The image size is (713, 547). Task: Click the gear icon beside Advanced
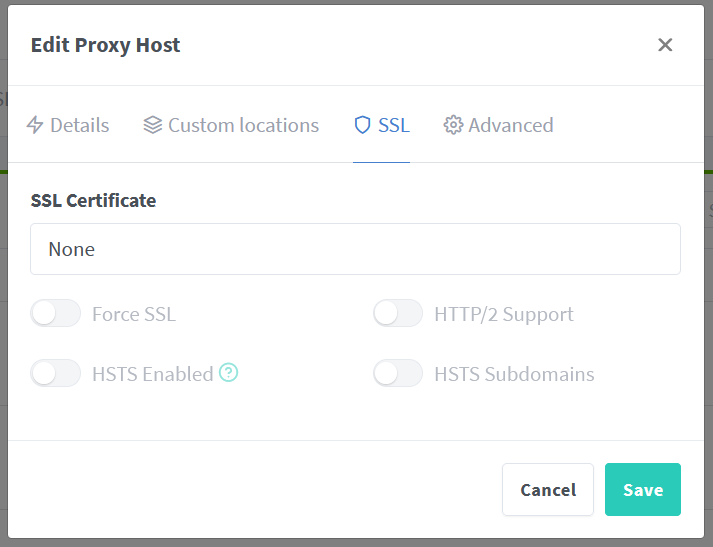453,125
